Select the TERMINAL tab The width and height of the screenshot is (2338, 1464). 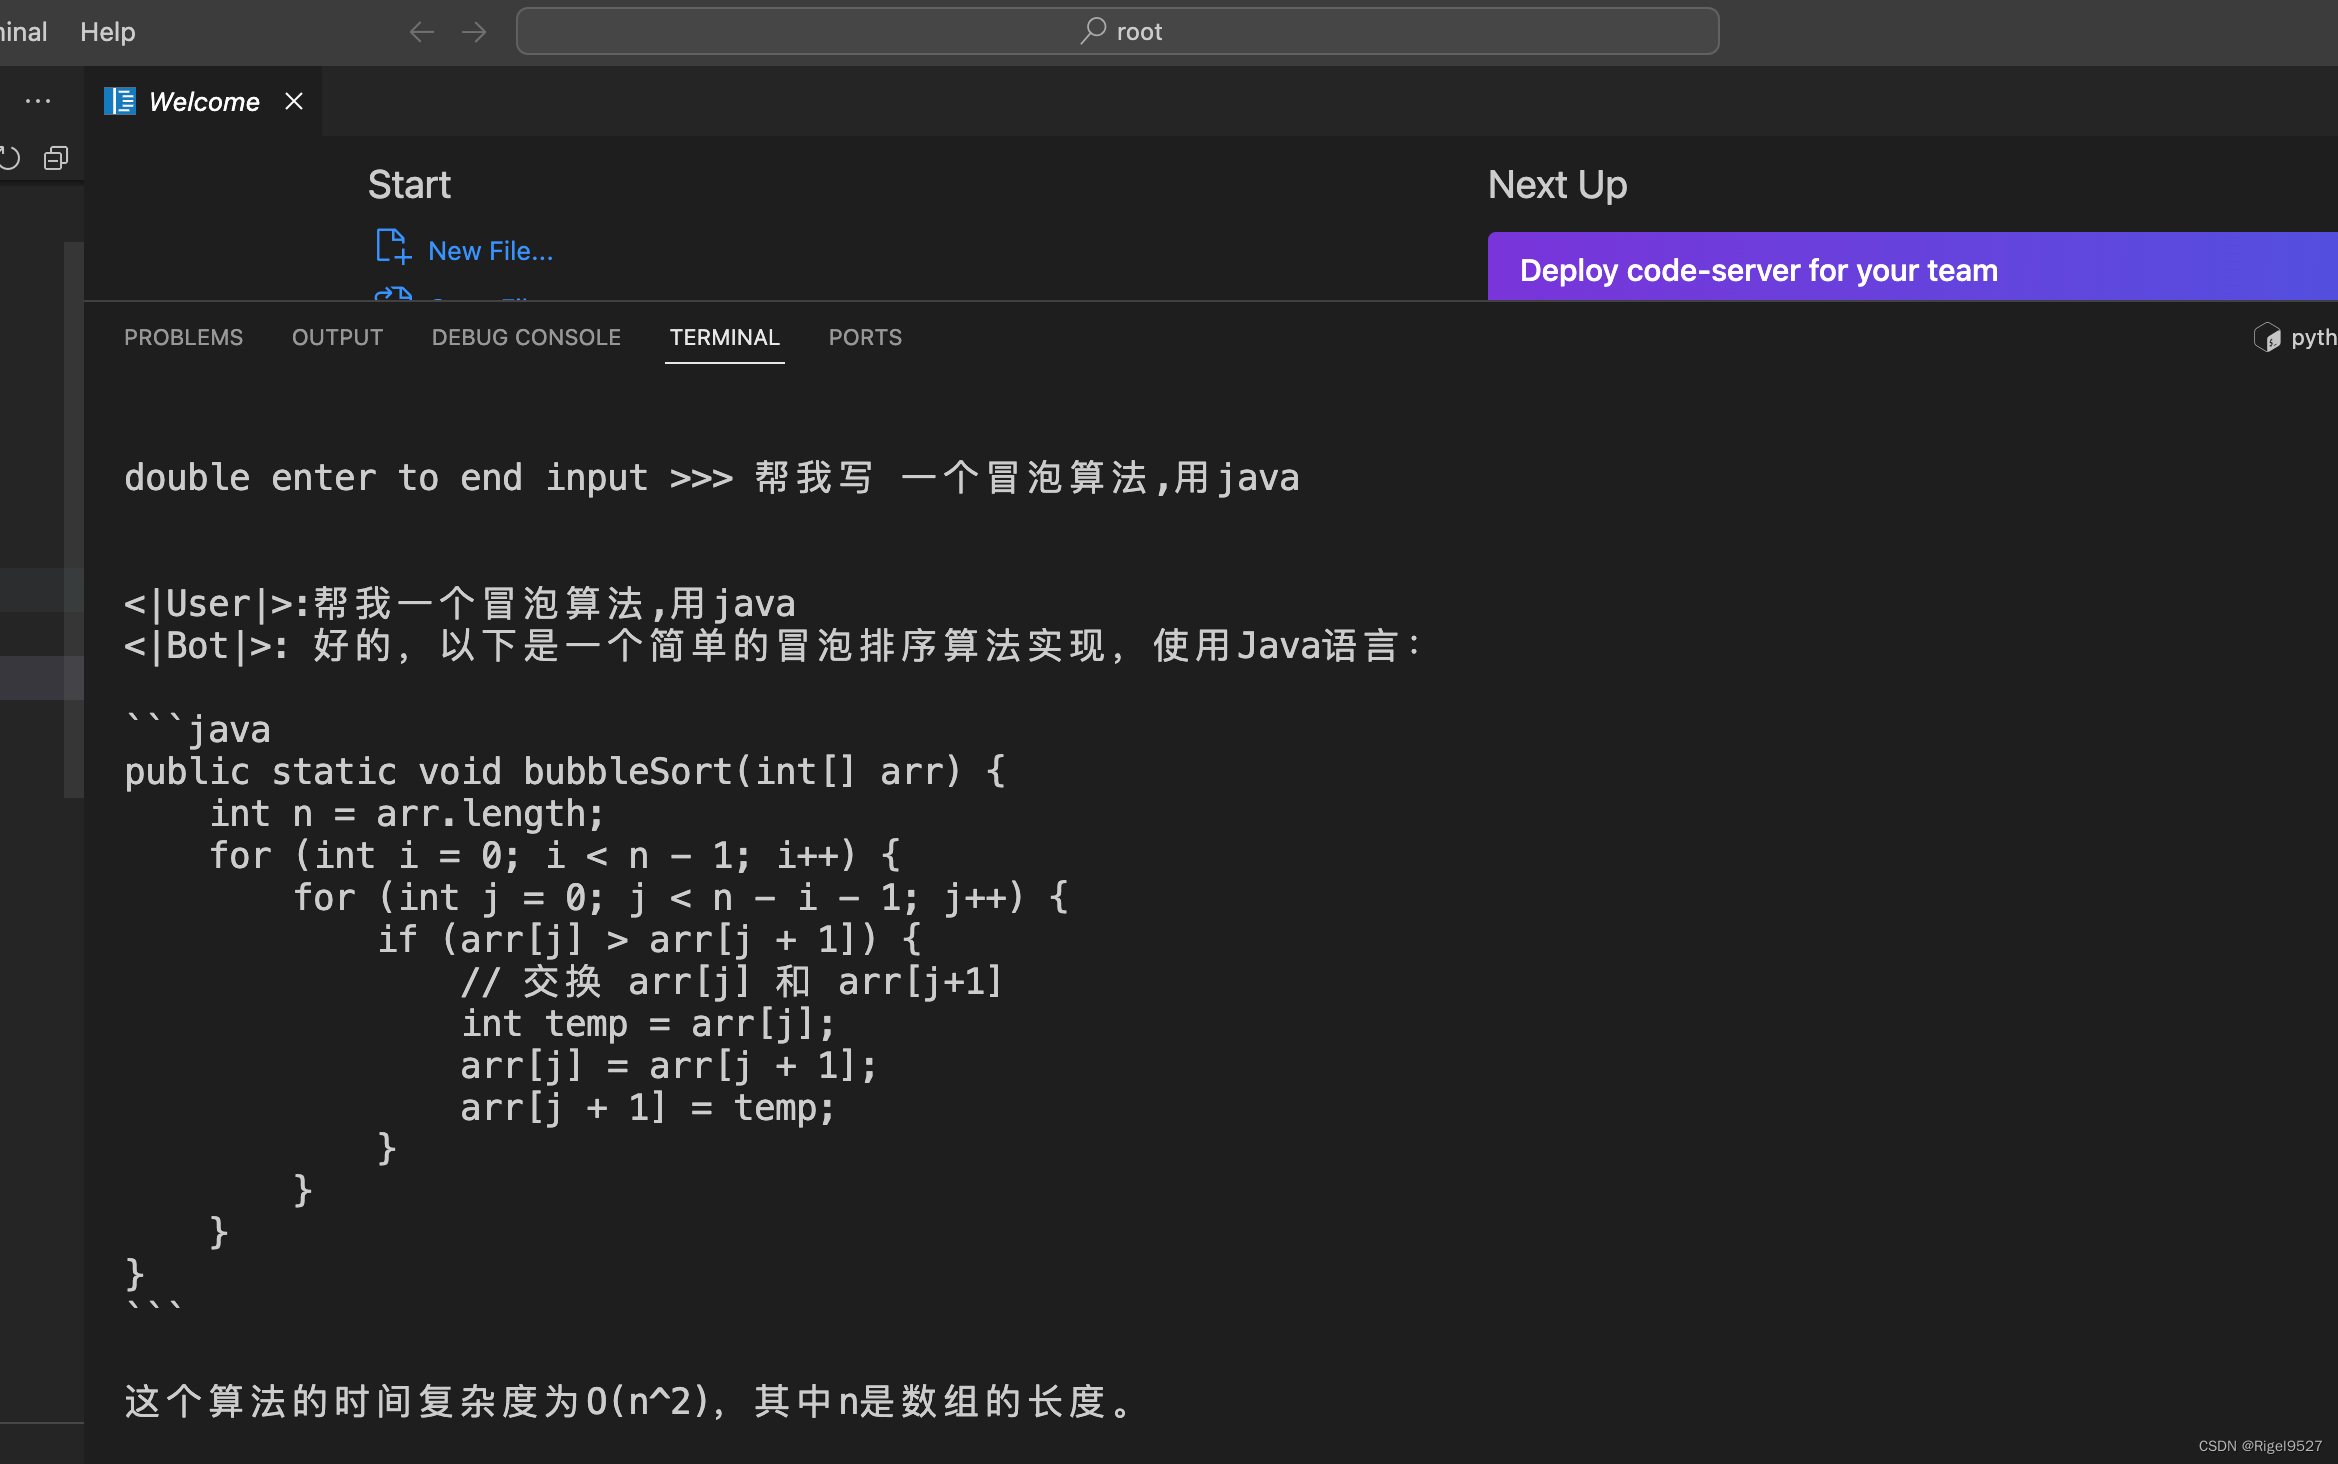tap(725, 337)
